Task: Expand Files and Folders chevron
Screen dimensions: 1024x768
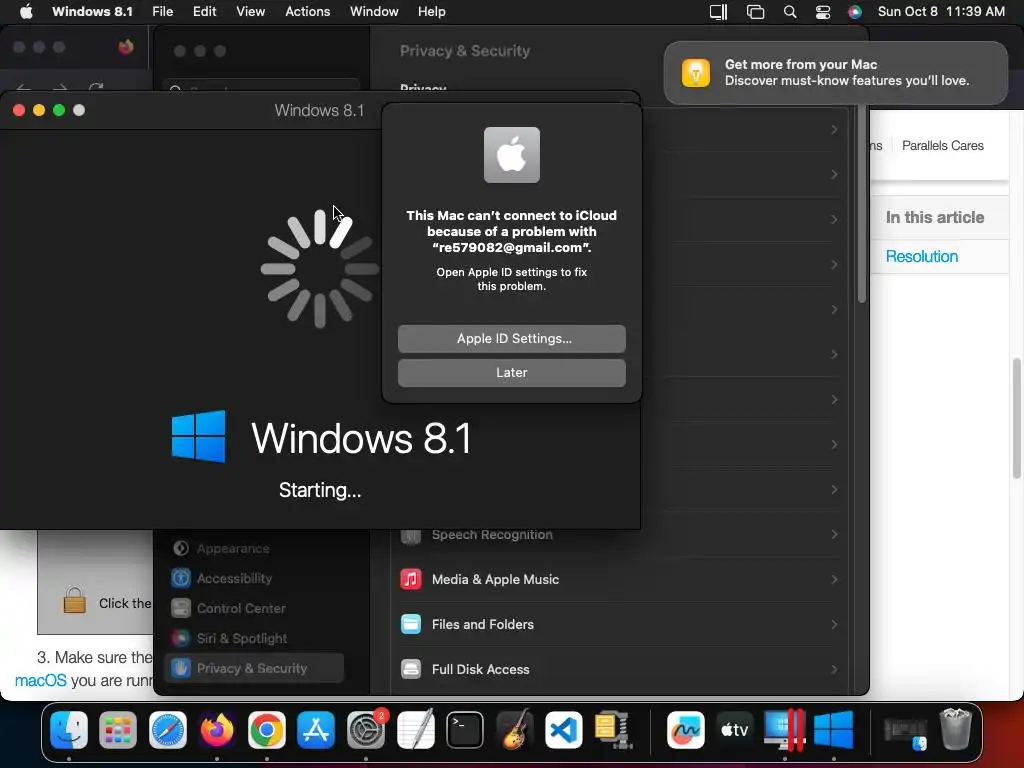Action: point(834,624)
